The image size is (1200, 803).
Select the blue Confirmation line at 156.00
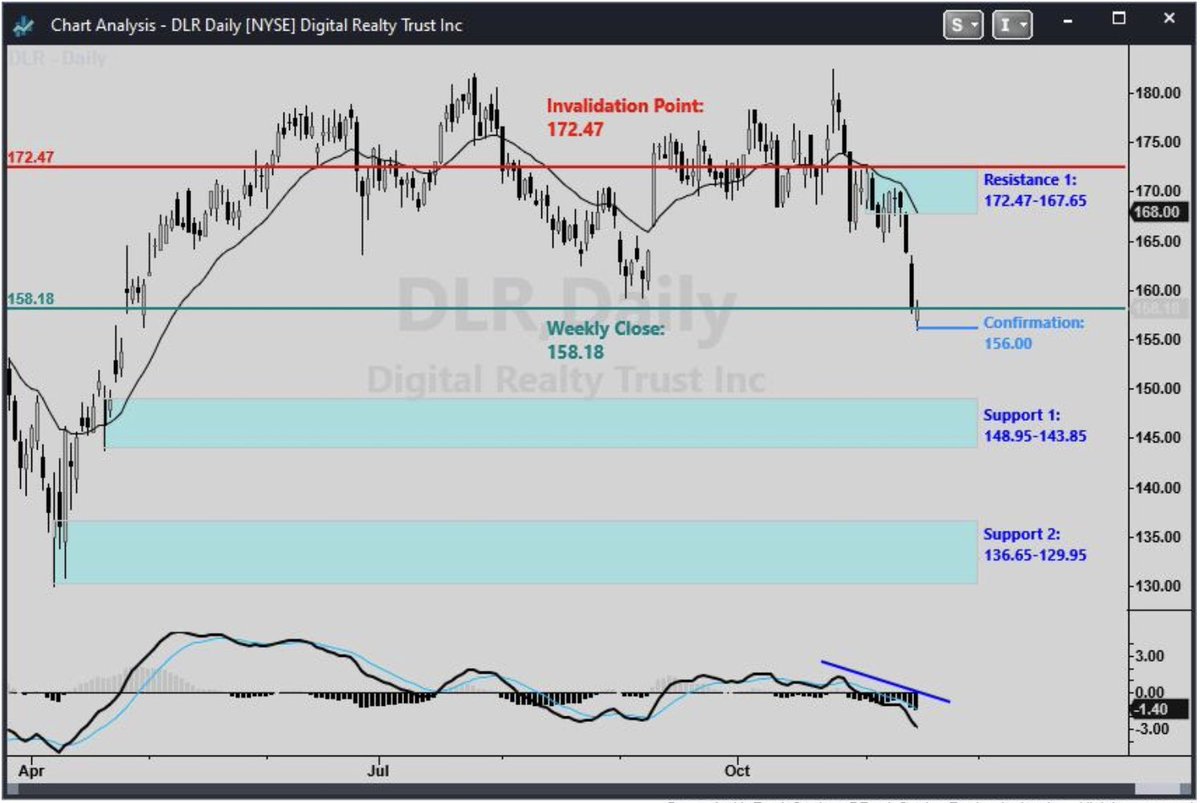(947, 328)
